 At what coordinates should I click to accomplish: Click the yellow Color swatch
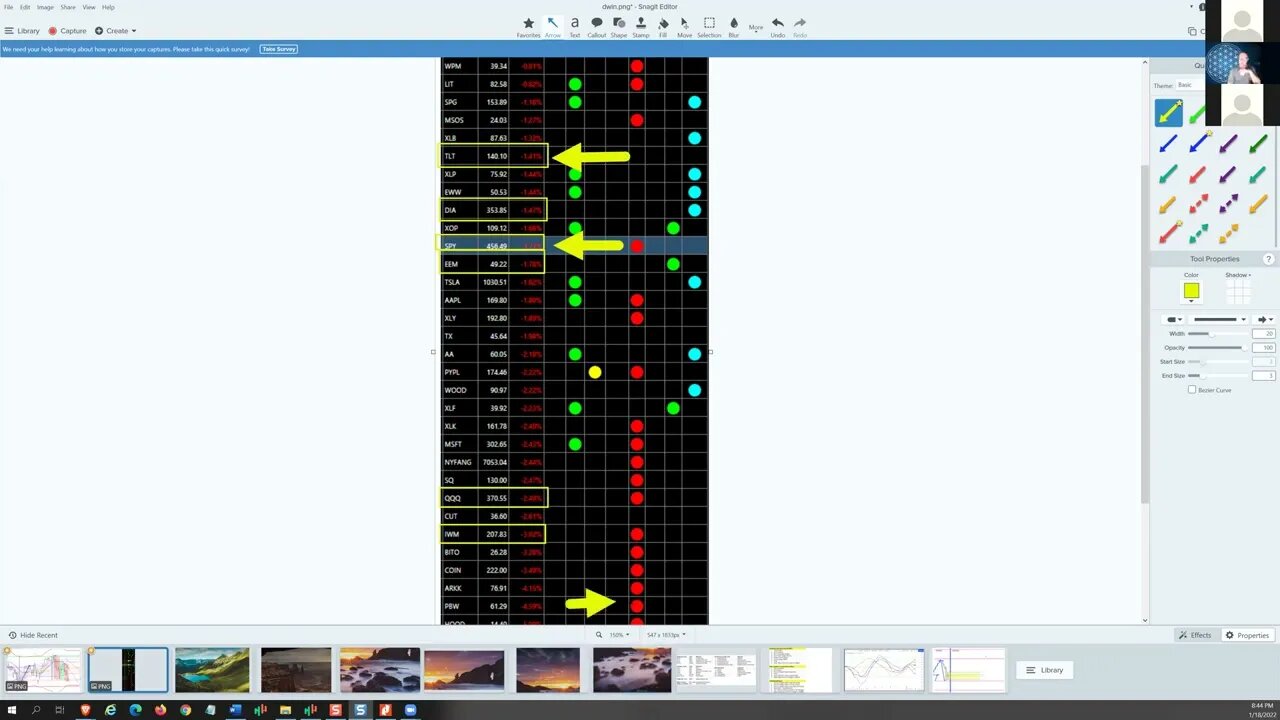[1191, 290]
